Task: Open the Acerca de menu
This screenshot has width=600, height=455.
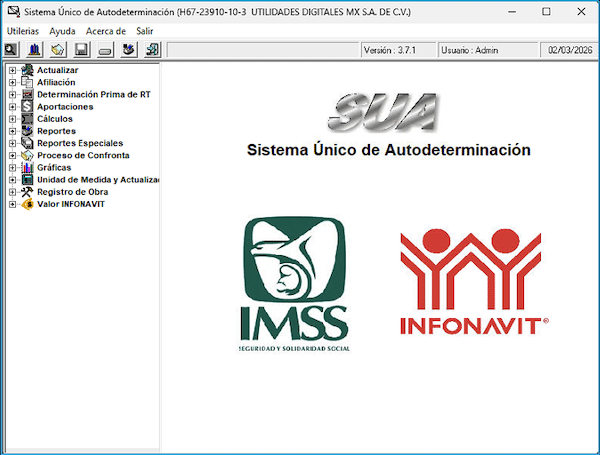Action: [106, 31]
